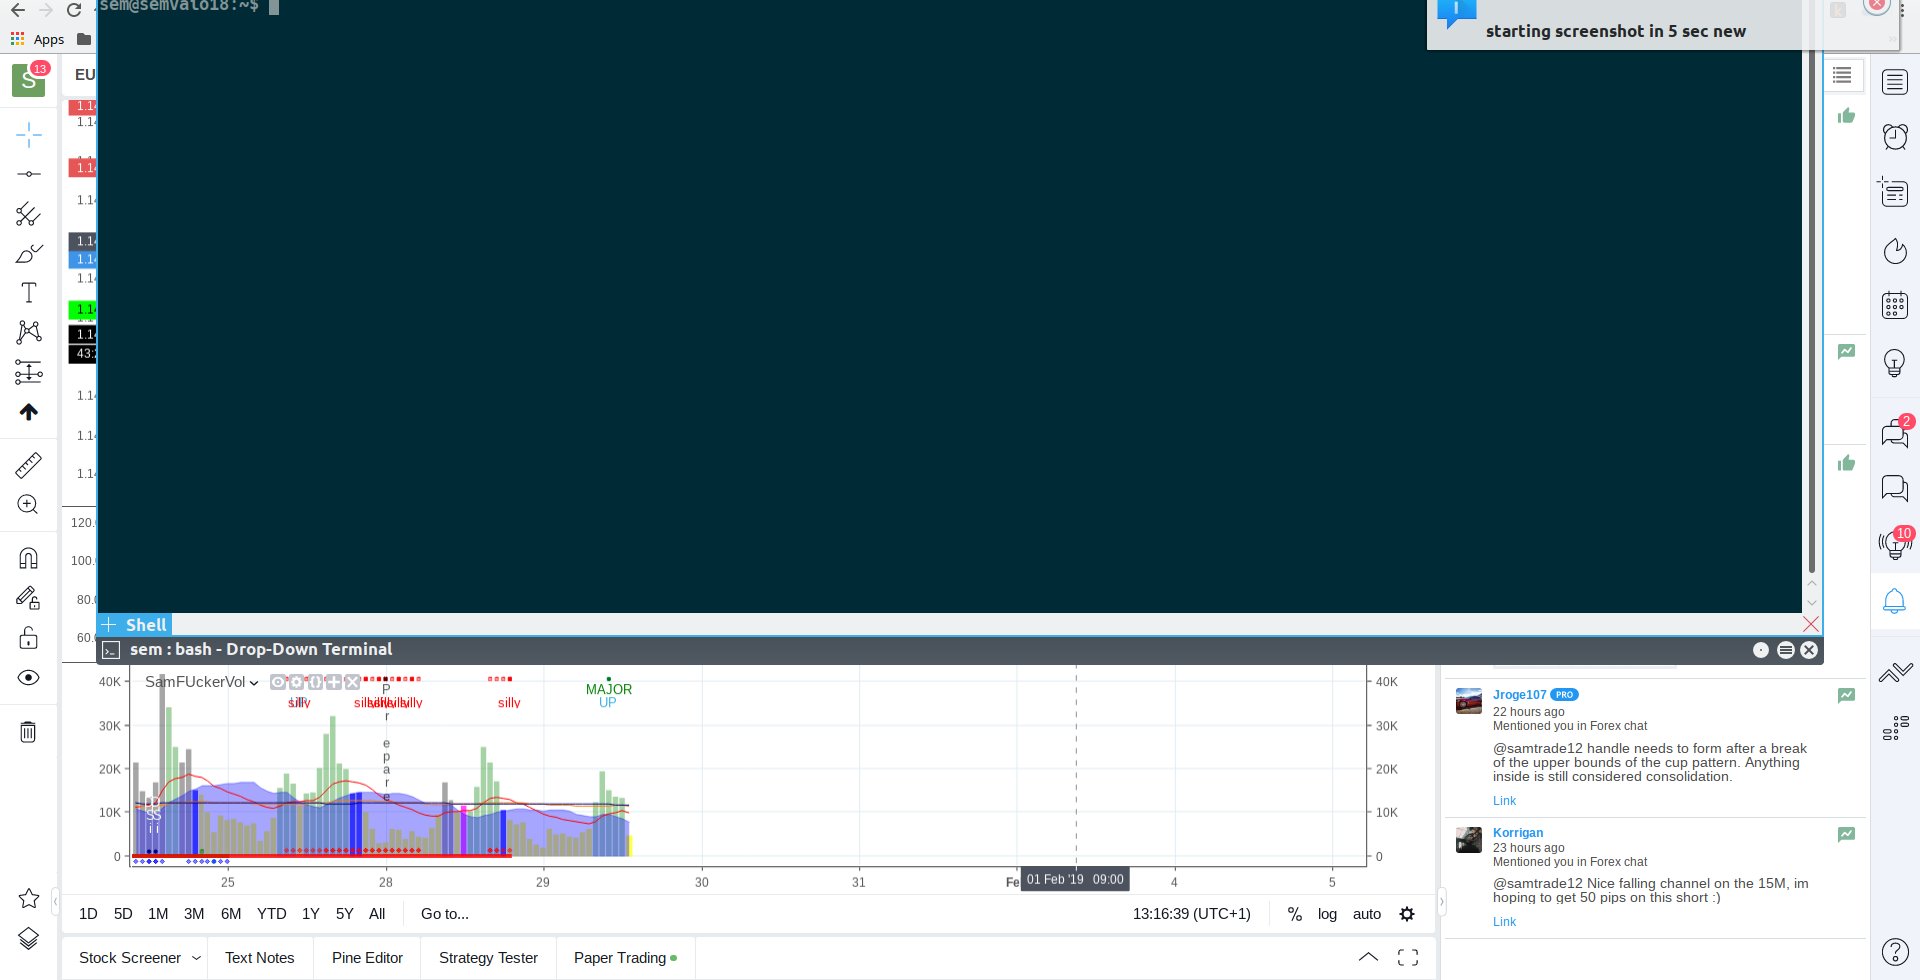
Task: Open the watchlist panel icon
Action: click(x=1895, y=82)
